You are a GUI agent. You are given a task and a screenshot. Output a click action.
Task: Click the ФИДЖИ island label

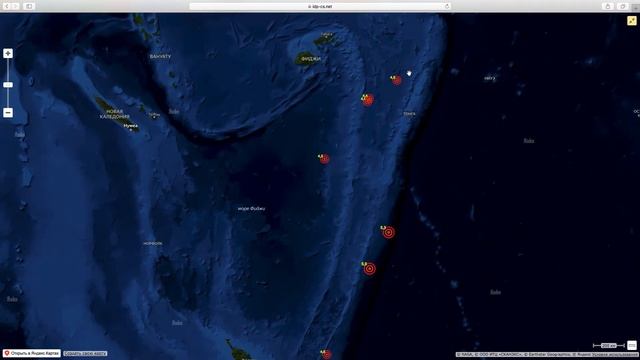coord(311,59)
